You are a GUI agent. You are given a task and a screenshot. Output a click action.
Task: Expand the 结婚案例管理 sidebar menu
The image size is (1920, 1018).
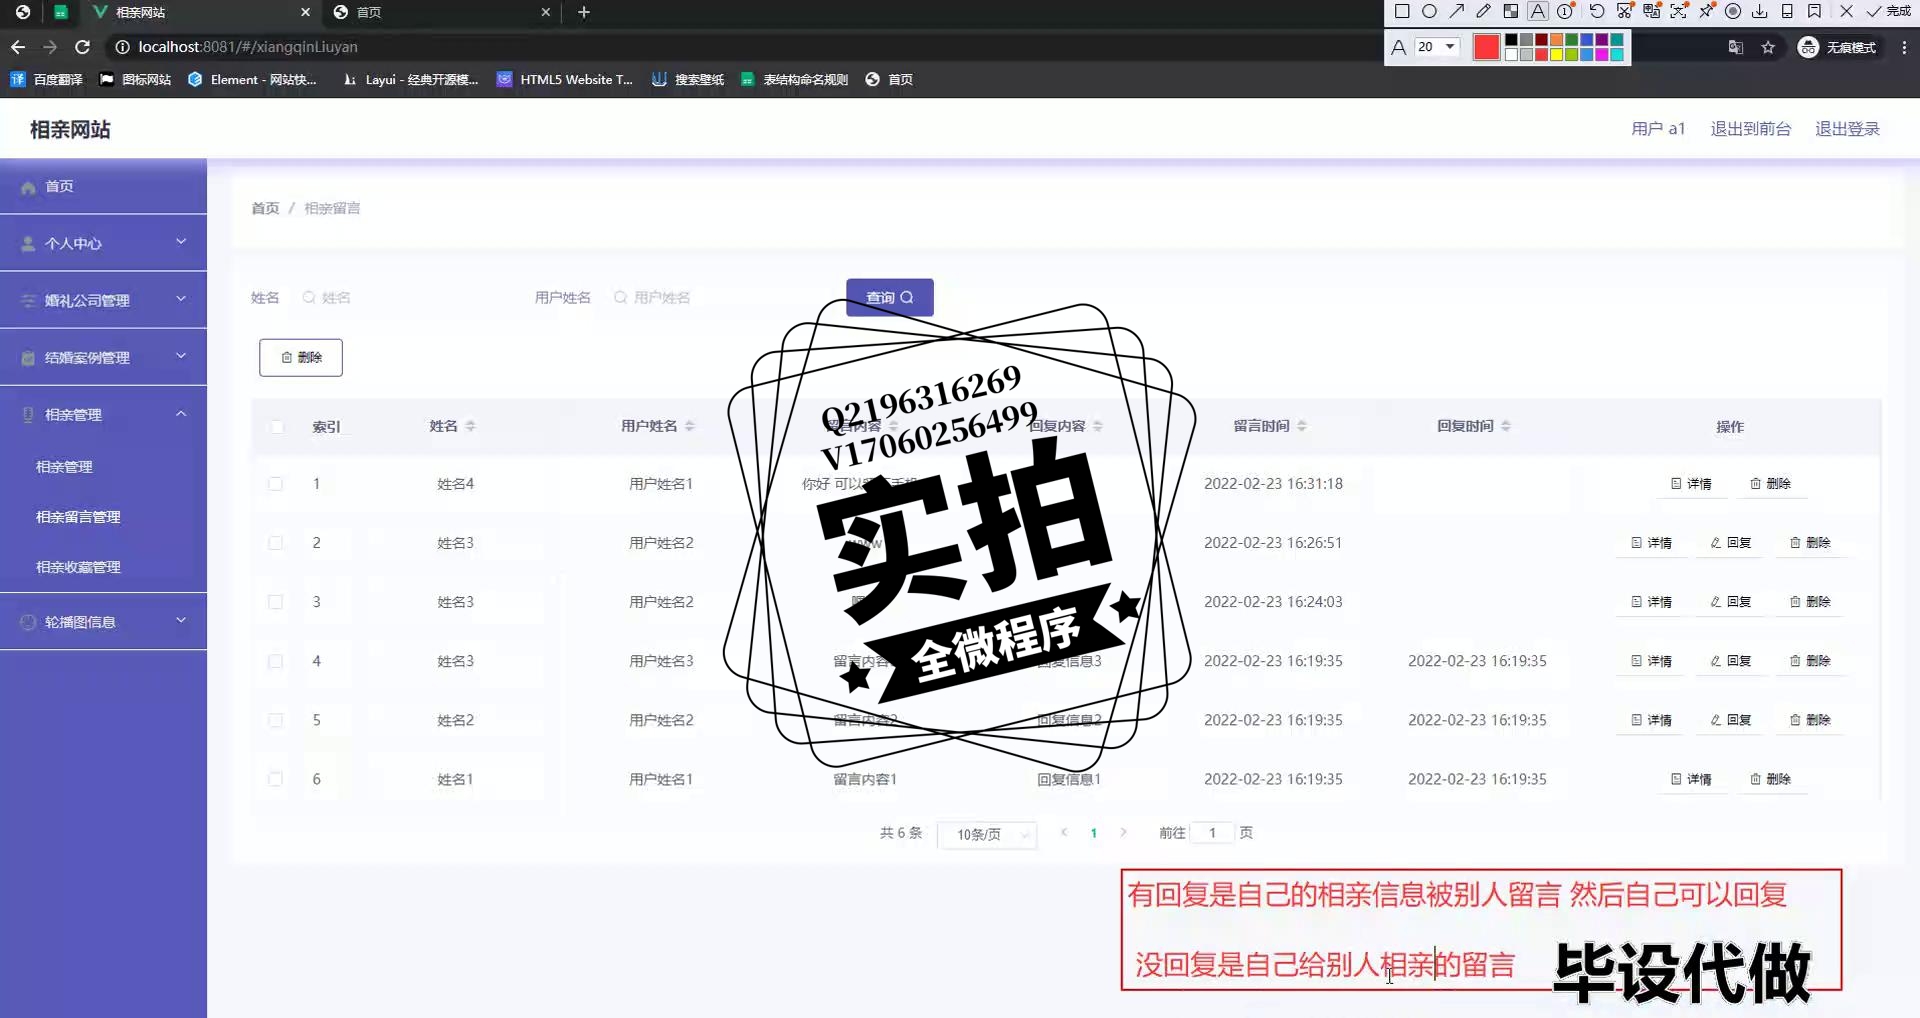(103, 357)
